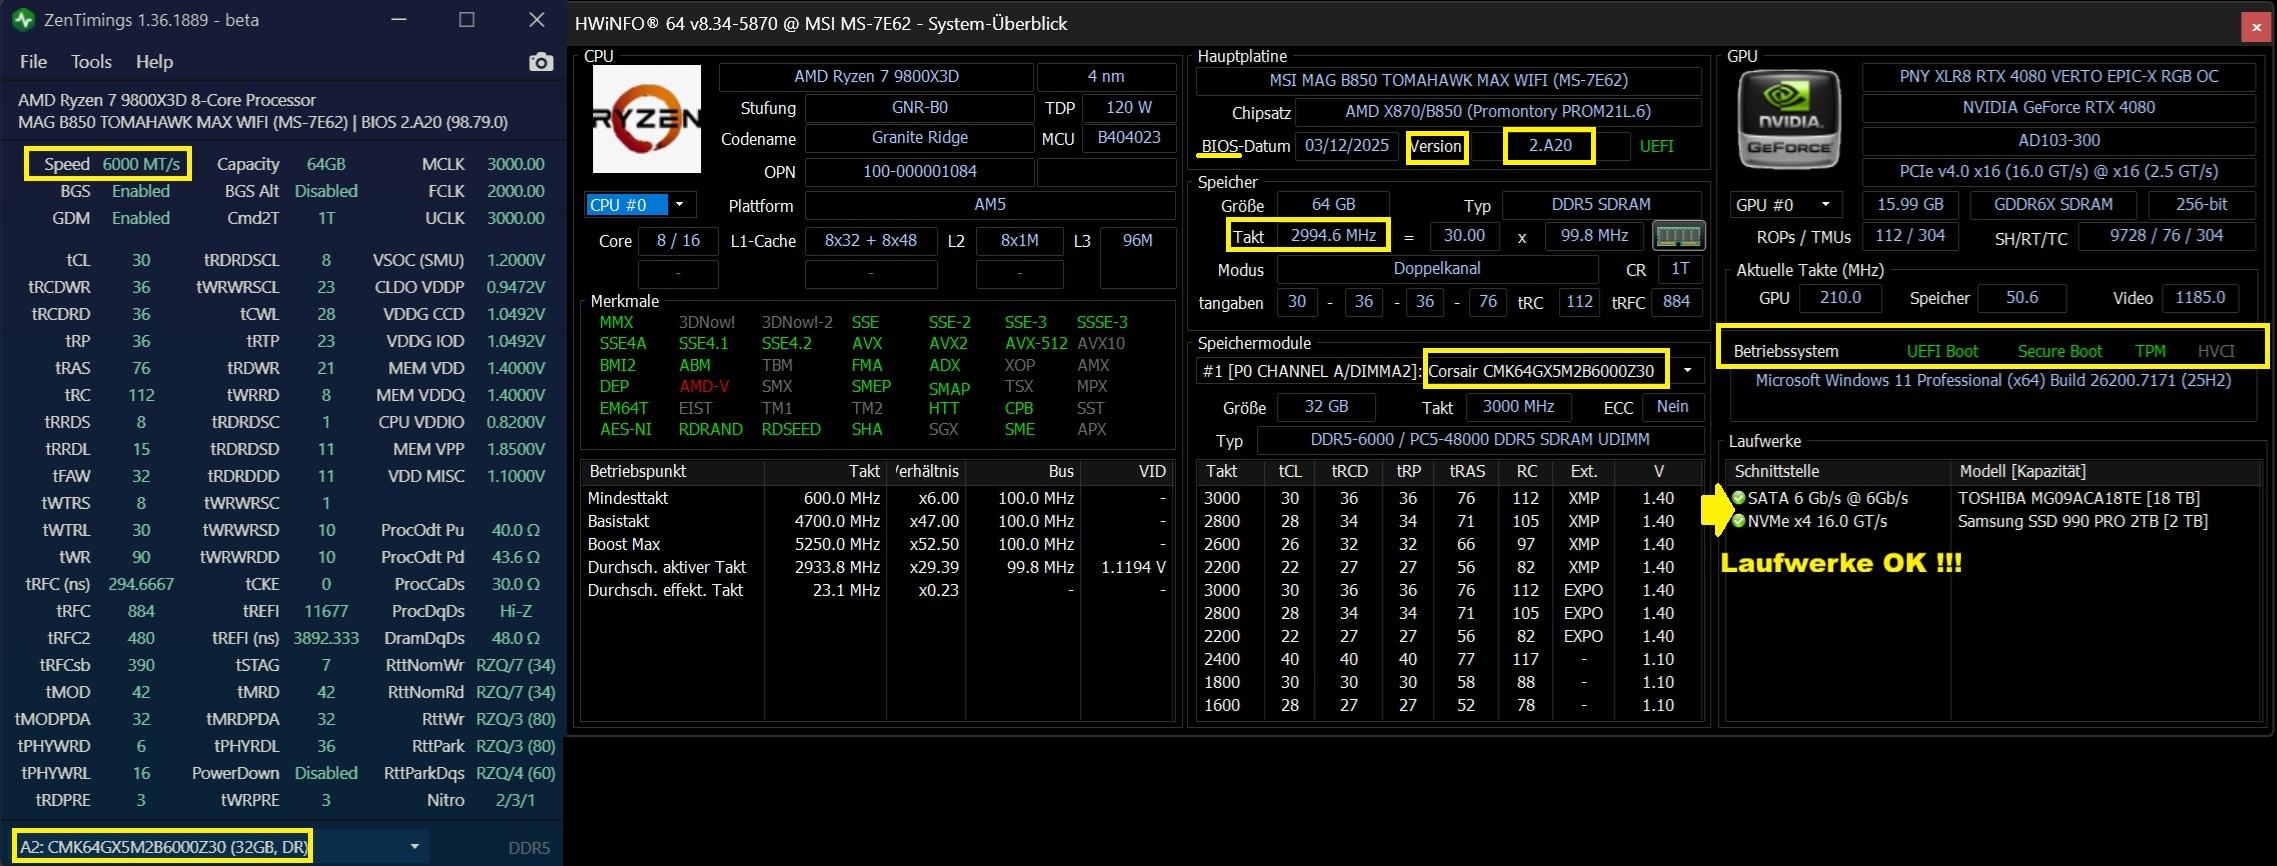Open the CPU #0 selector dropdown

click(639, 205)
